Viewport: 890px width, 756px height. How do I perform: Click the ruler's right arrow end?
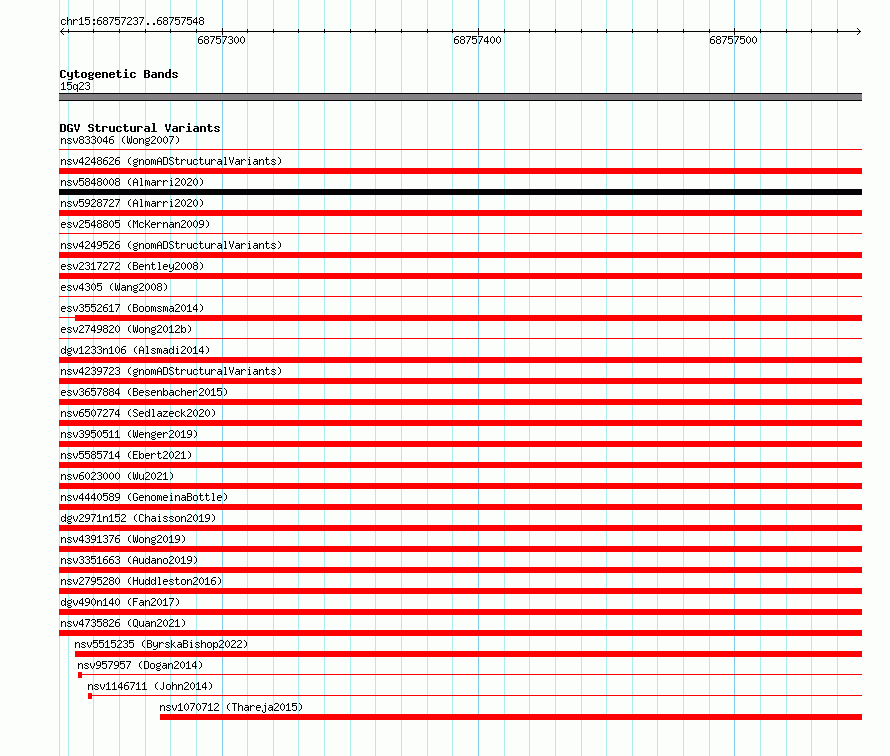coord(858,31)
